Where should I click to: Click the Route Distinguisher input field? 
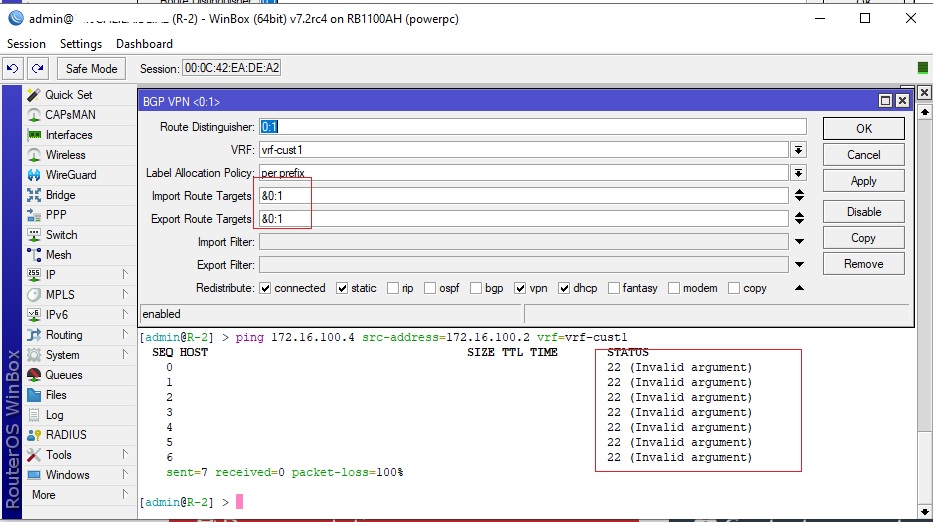[x=533, y=127]
